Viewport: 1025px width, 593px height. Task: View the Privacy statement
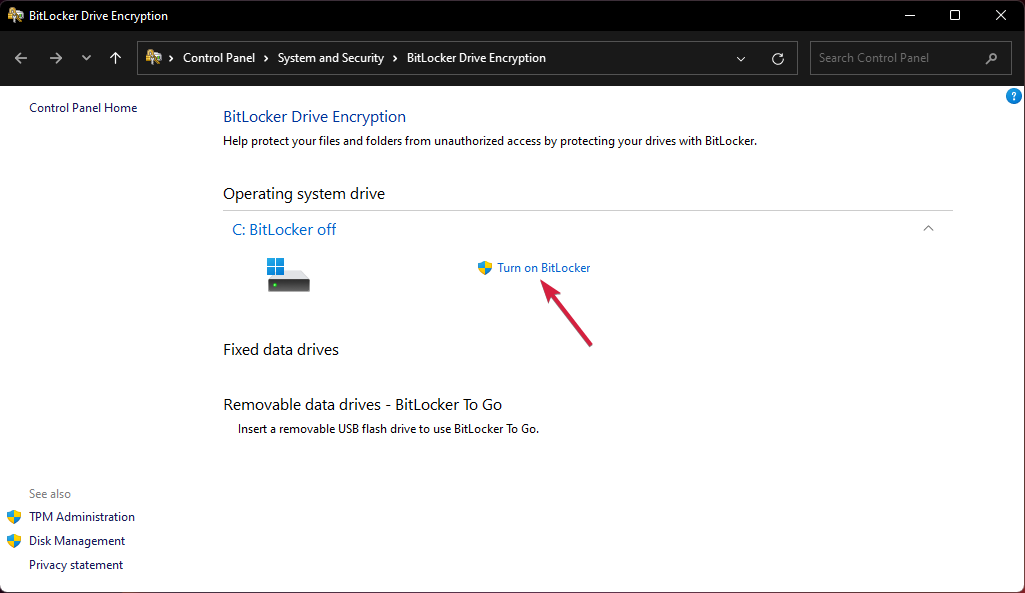pyautogui.click(x=75, y=564)
